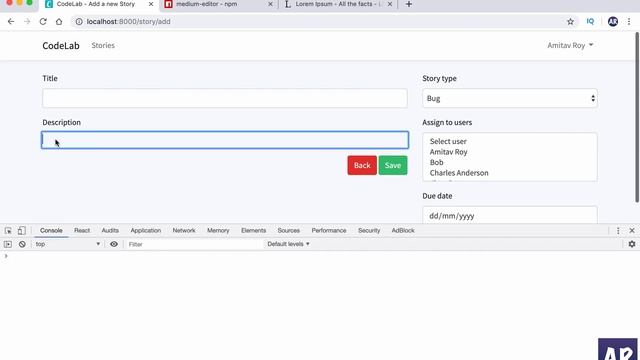640x360 pixels.
Task: Close the Lorem Ipsum tab
Action: click(390, 4)
